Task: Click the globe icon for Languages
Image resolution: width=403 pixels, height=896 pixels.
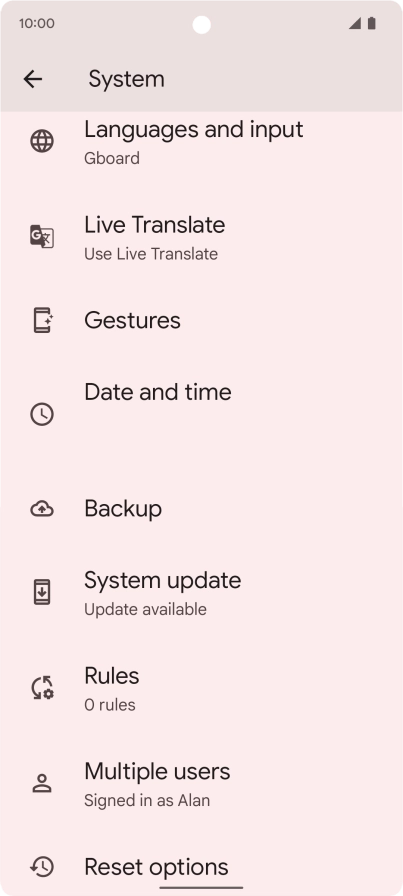Action: pos(42,141)
